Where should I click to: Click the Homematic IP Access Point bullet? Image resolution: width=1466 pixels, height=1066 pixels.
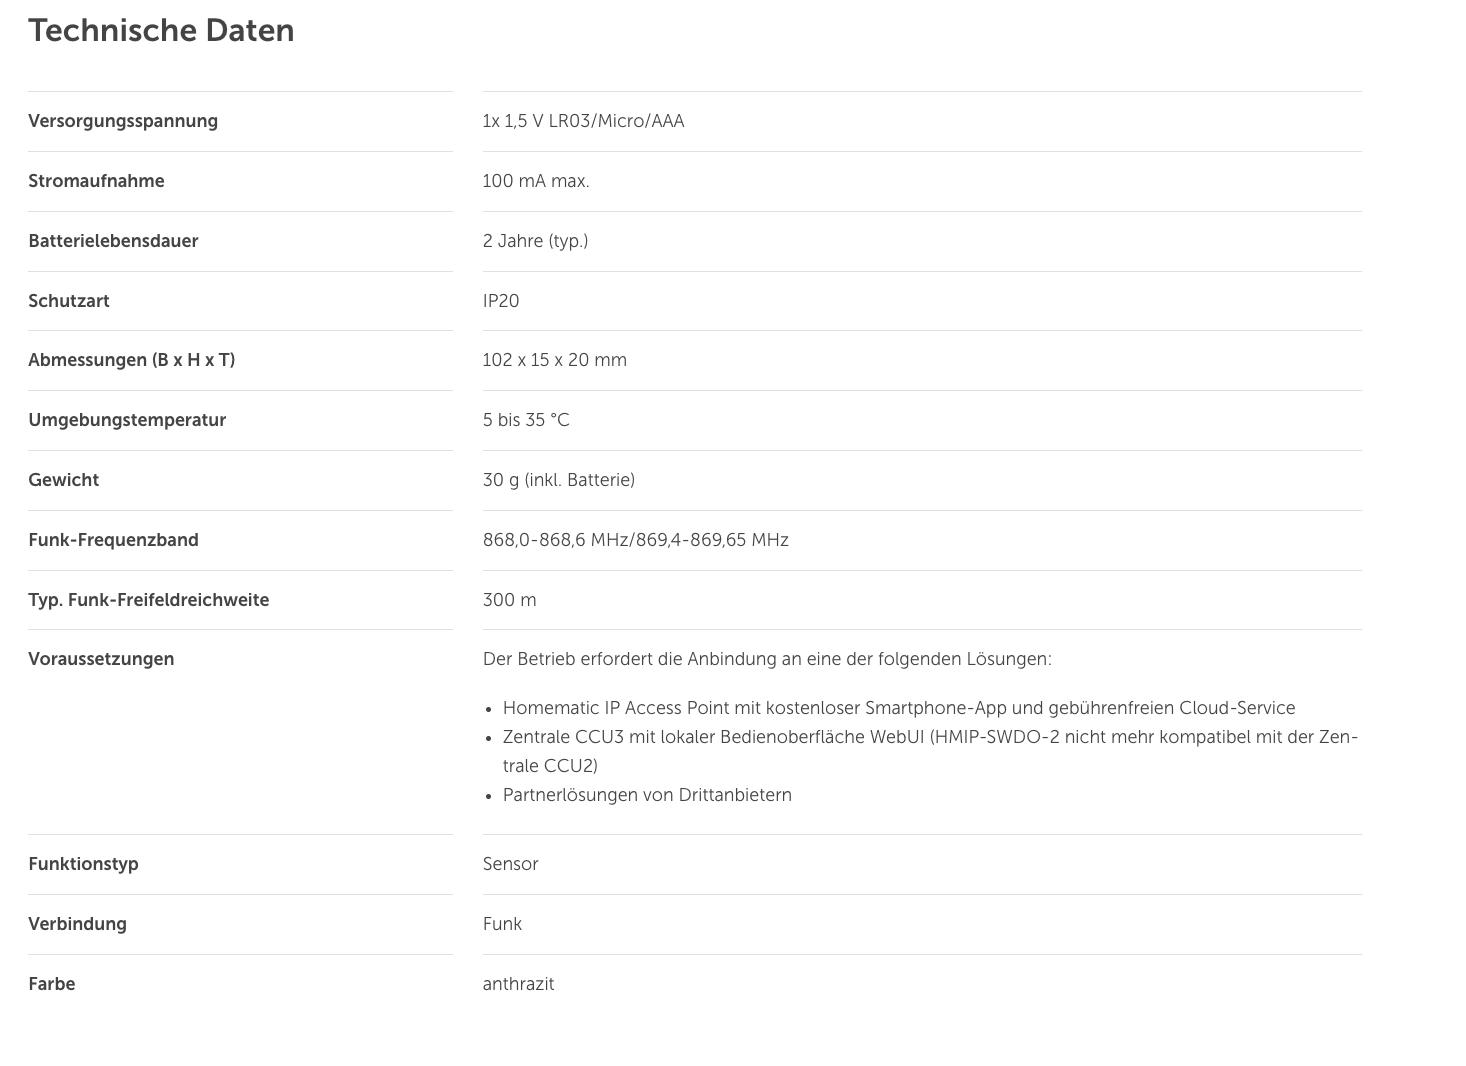[899, 708]
